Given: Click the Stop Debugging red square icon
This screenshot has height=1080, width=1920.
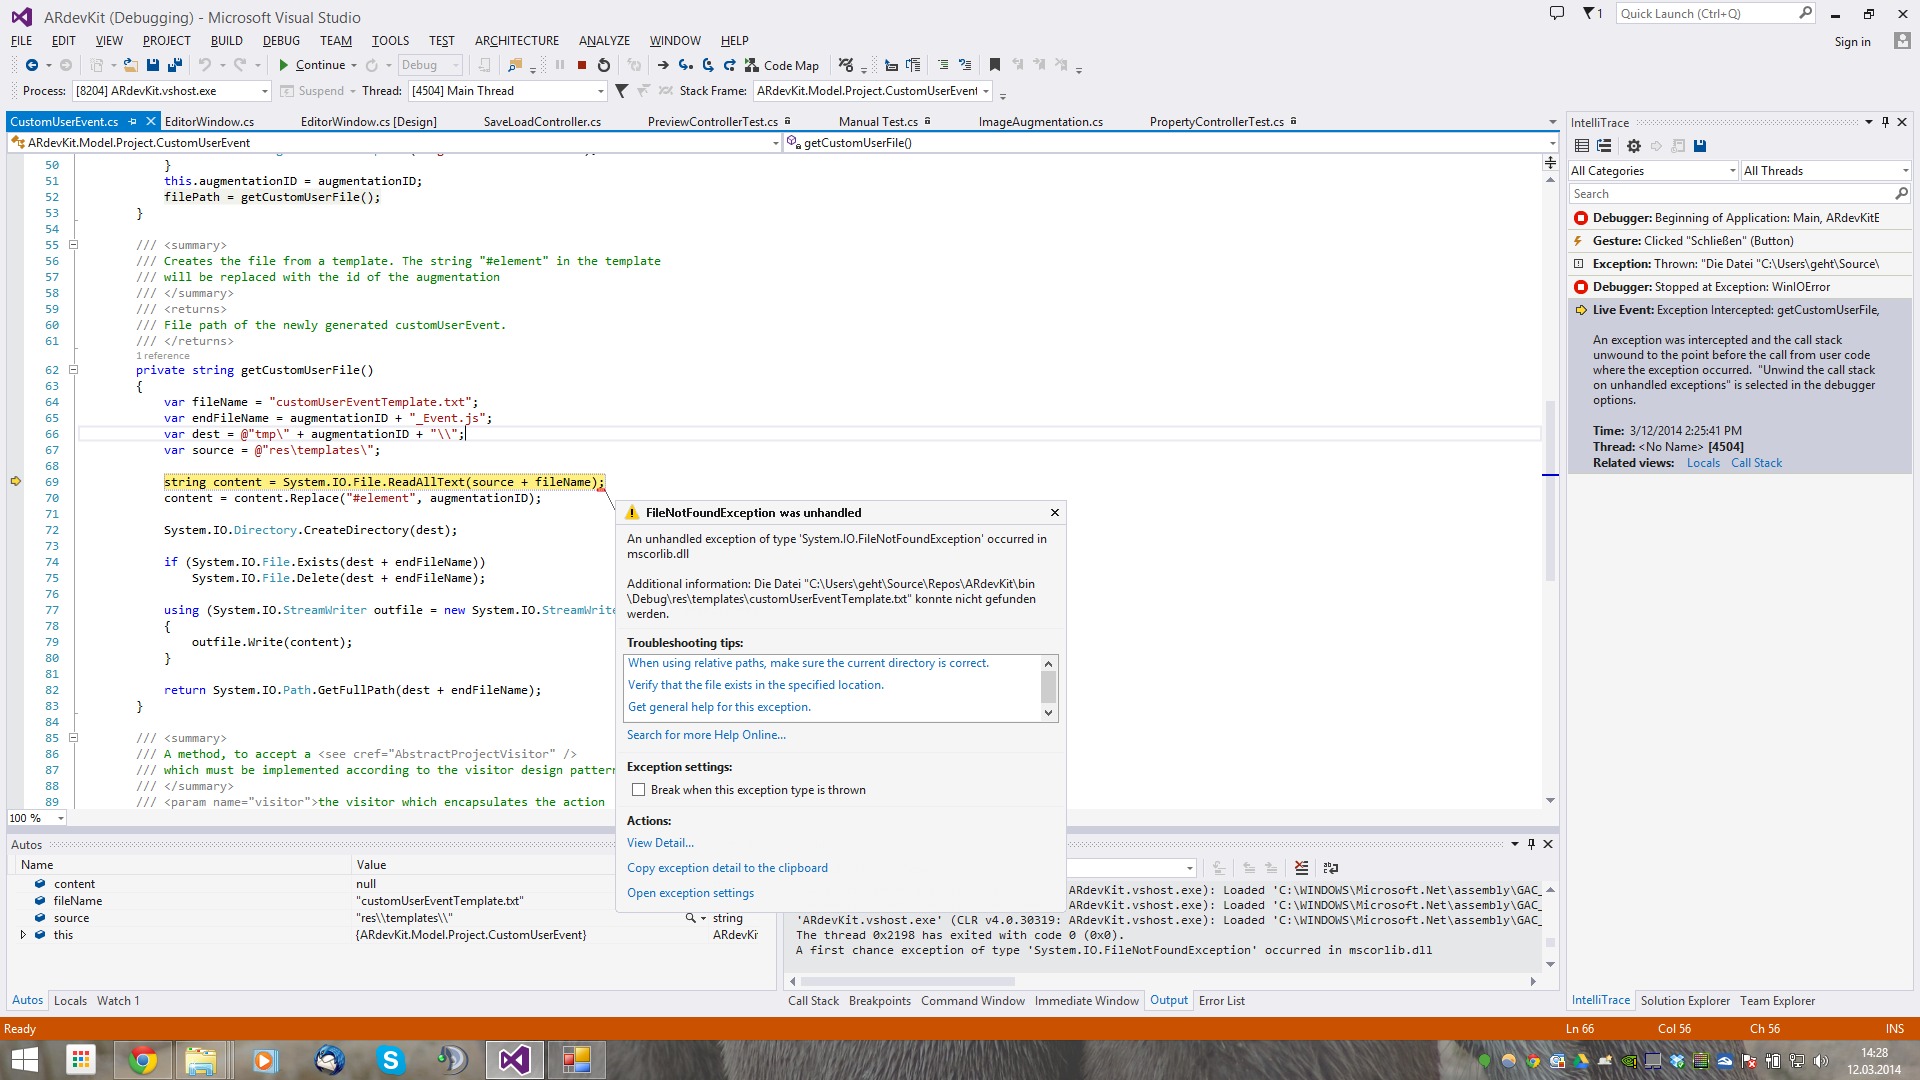Looking at the screenshot, I should pyautogui.click(x=581, y=65).
